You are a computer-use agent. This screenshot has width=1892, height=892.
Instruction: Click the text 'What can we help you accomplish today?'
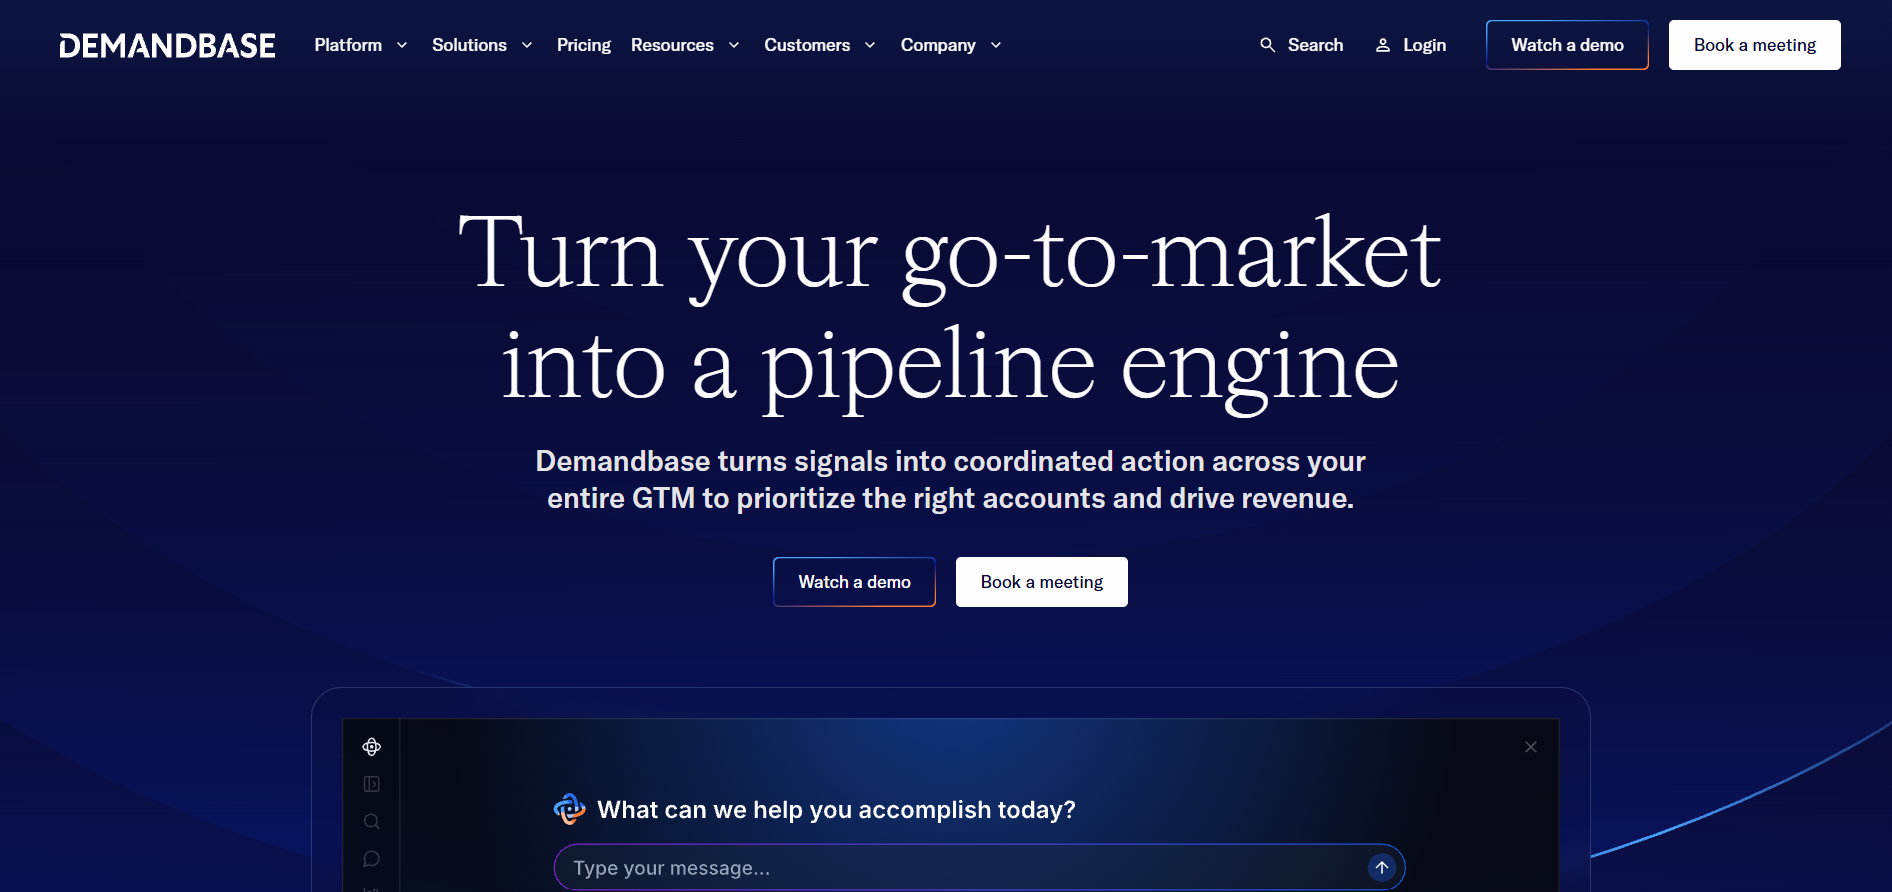click(x=836, y=810)
